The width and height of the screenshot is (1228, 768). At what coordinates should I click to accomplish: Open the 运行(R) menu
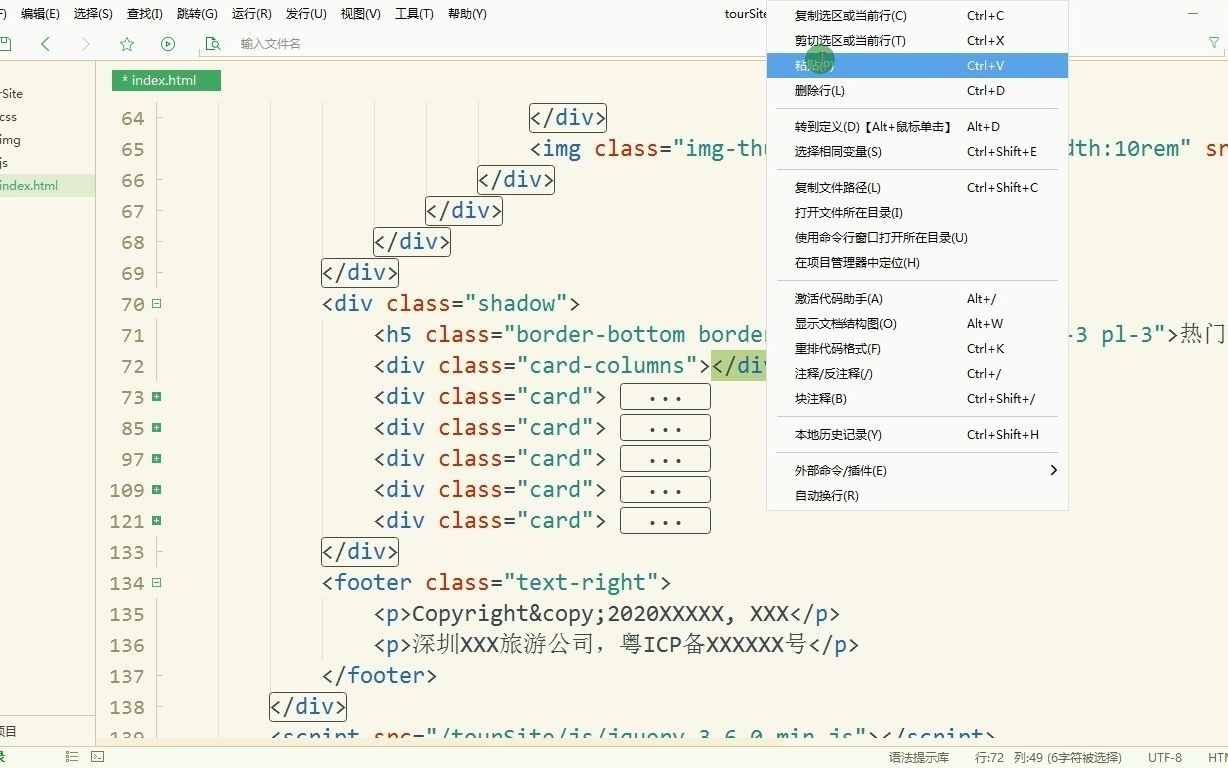click(250, 13)
